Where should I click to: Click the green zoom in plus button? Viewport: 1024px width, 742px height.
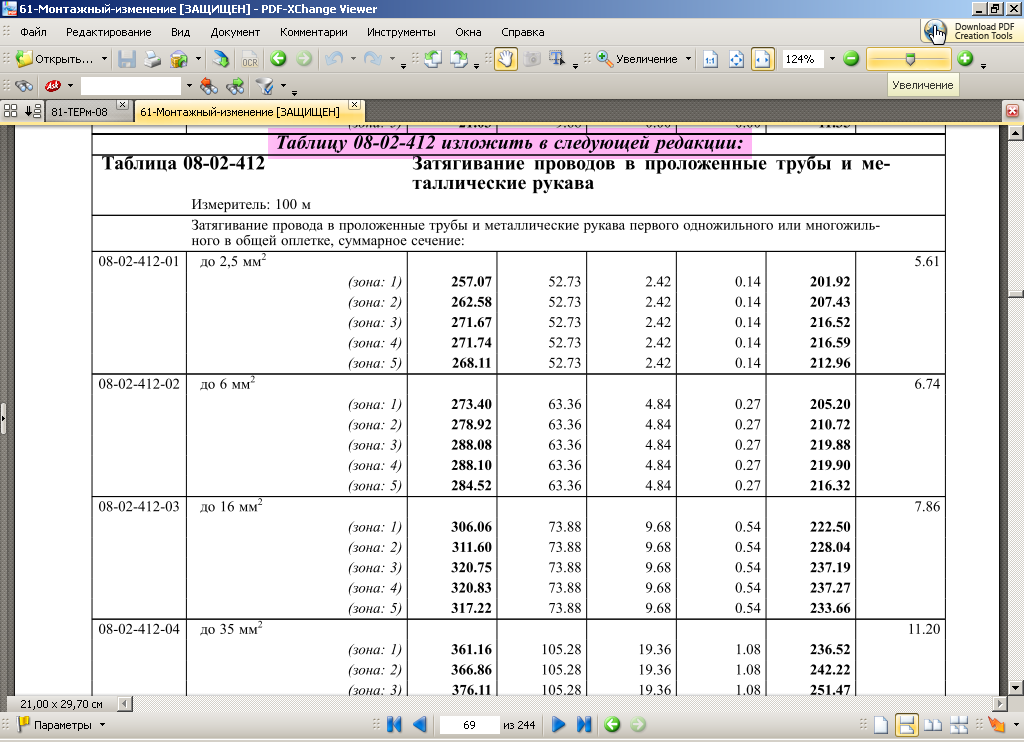pyautogui.click(x=965, y=59)
